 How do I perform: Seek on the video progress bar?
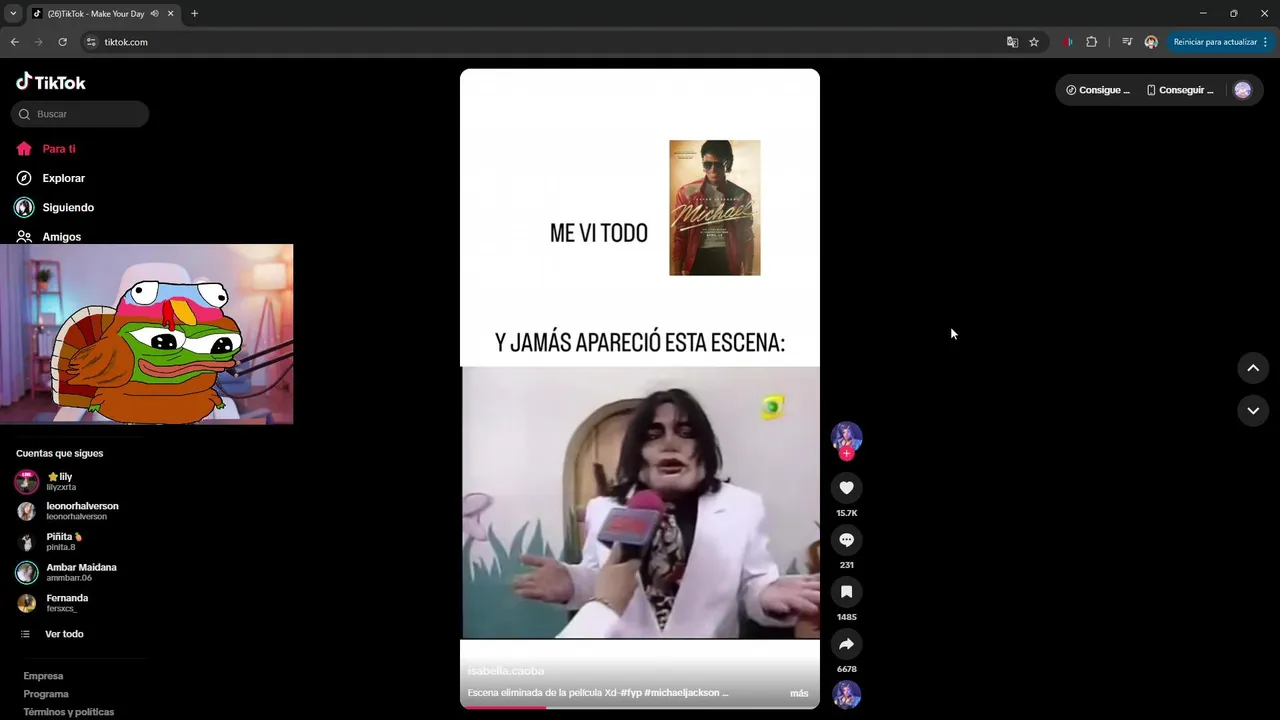(x=640, y=707)
